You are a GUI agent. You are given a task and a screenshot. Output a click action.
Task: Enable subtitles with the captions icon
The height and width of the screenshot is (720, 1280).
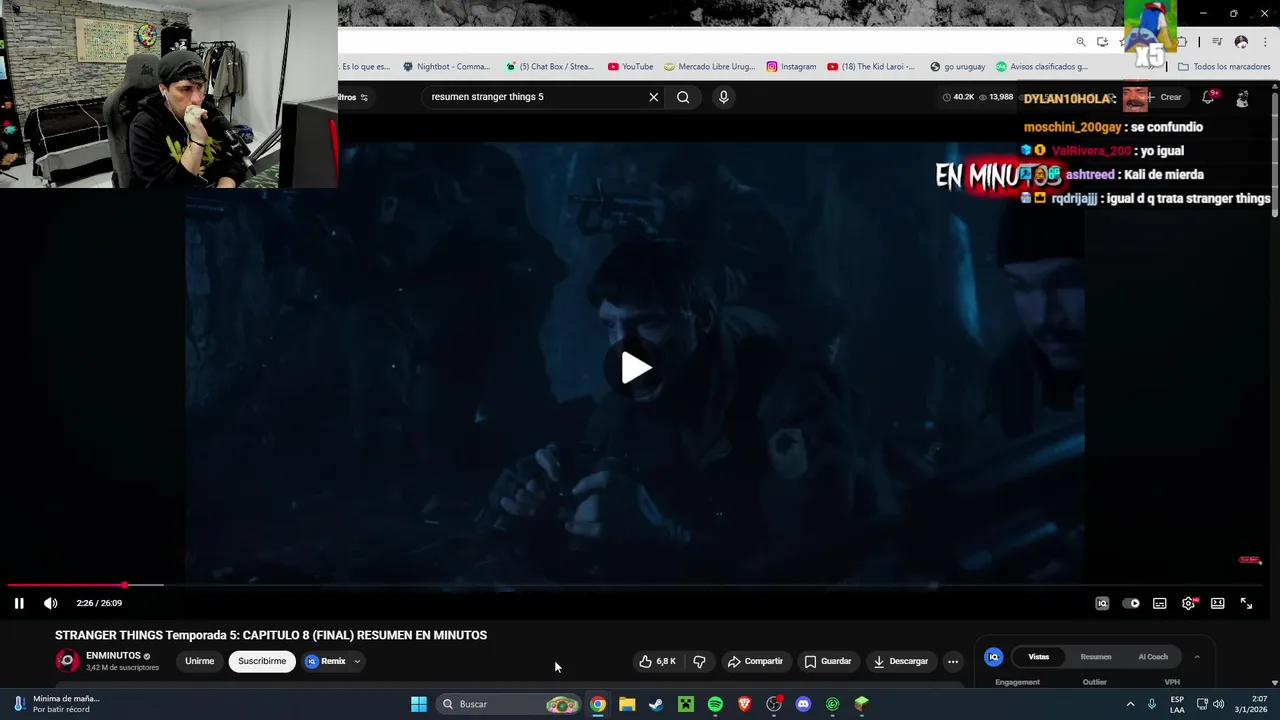pos(1160,603)
